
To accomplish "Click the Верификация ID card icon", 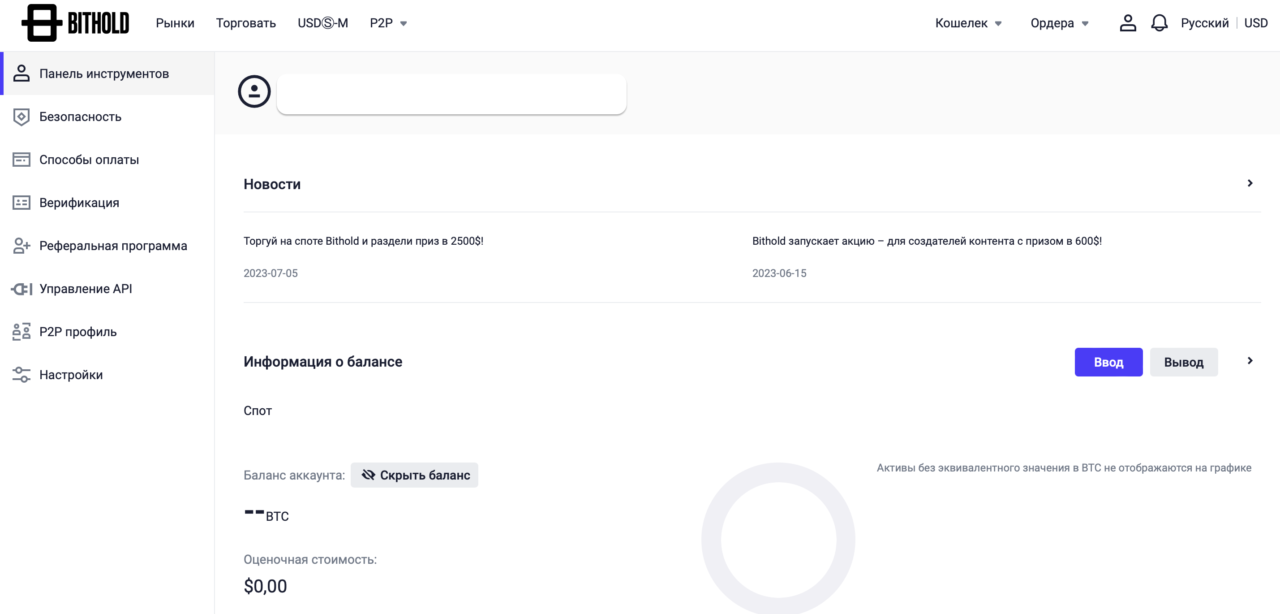I will pyautogui.click(x=21, y=203).
